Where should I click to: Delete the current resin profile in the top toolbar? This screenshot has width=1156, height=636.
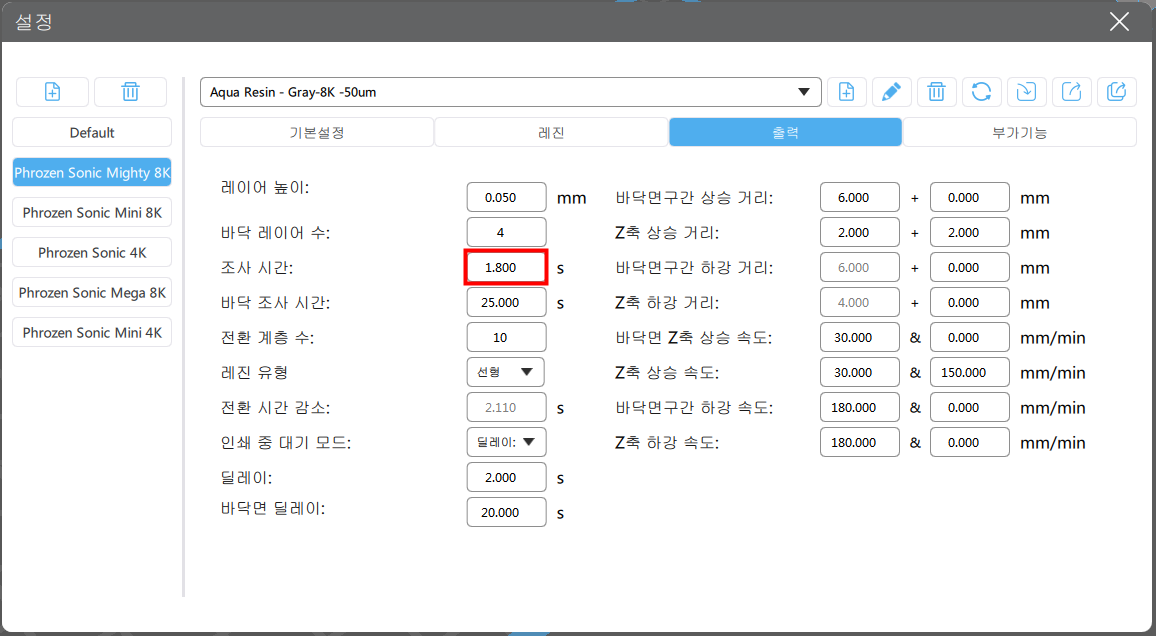tap(936, 92)
